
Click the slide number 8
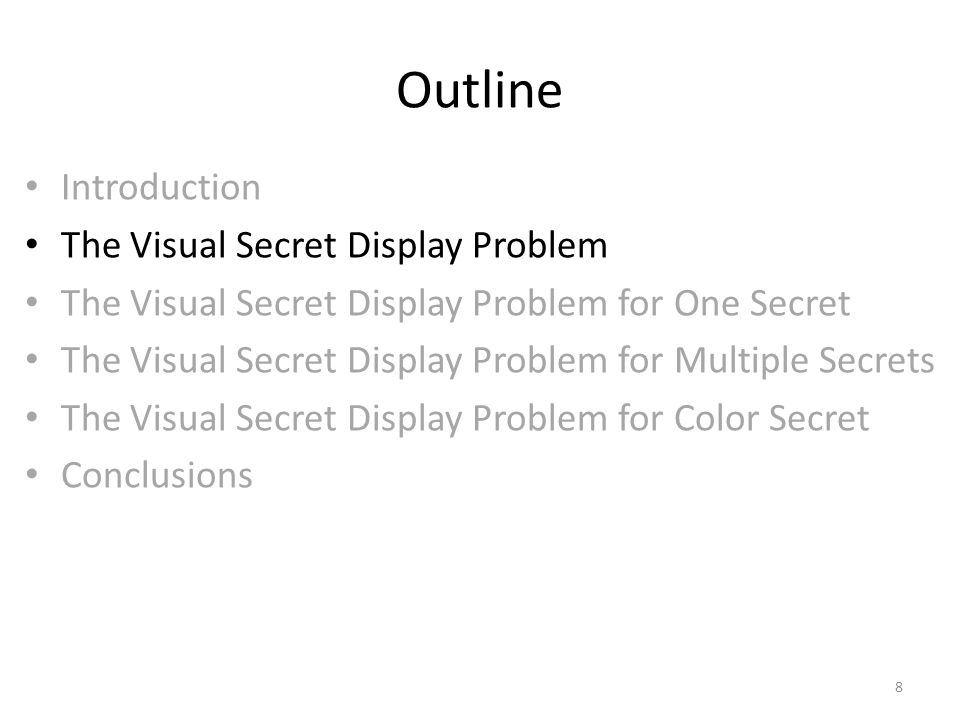point(899,687)
